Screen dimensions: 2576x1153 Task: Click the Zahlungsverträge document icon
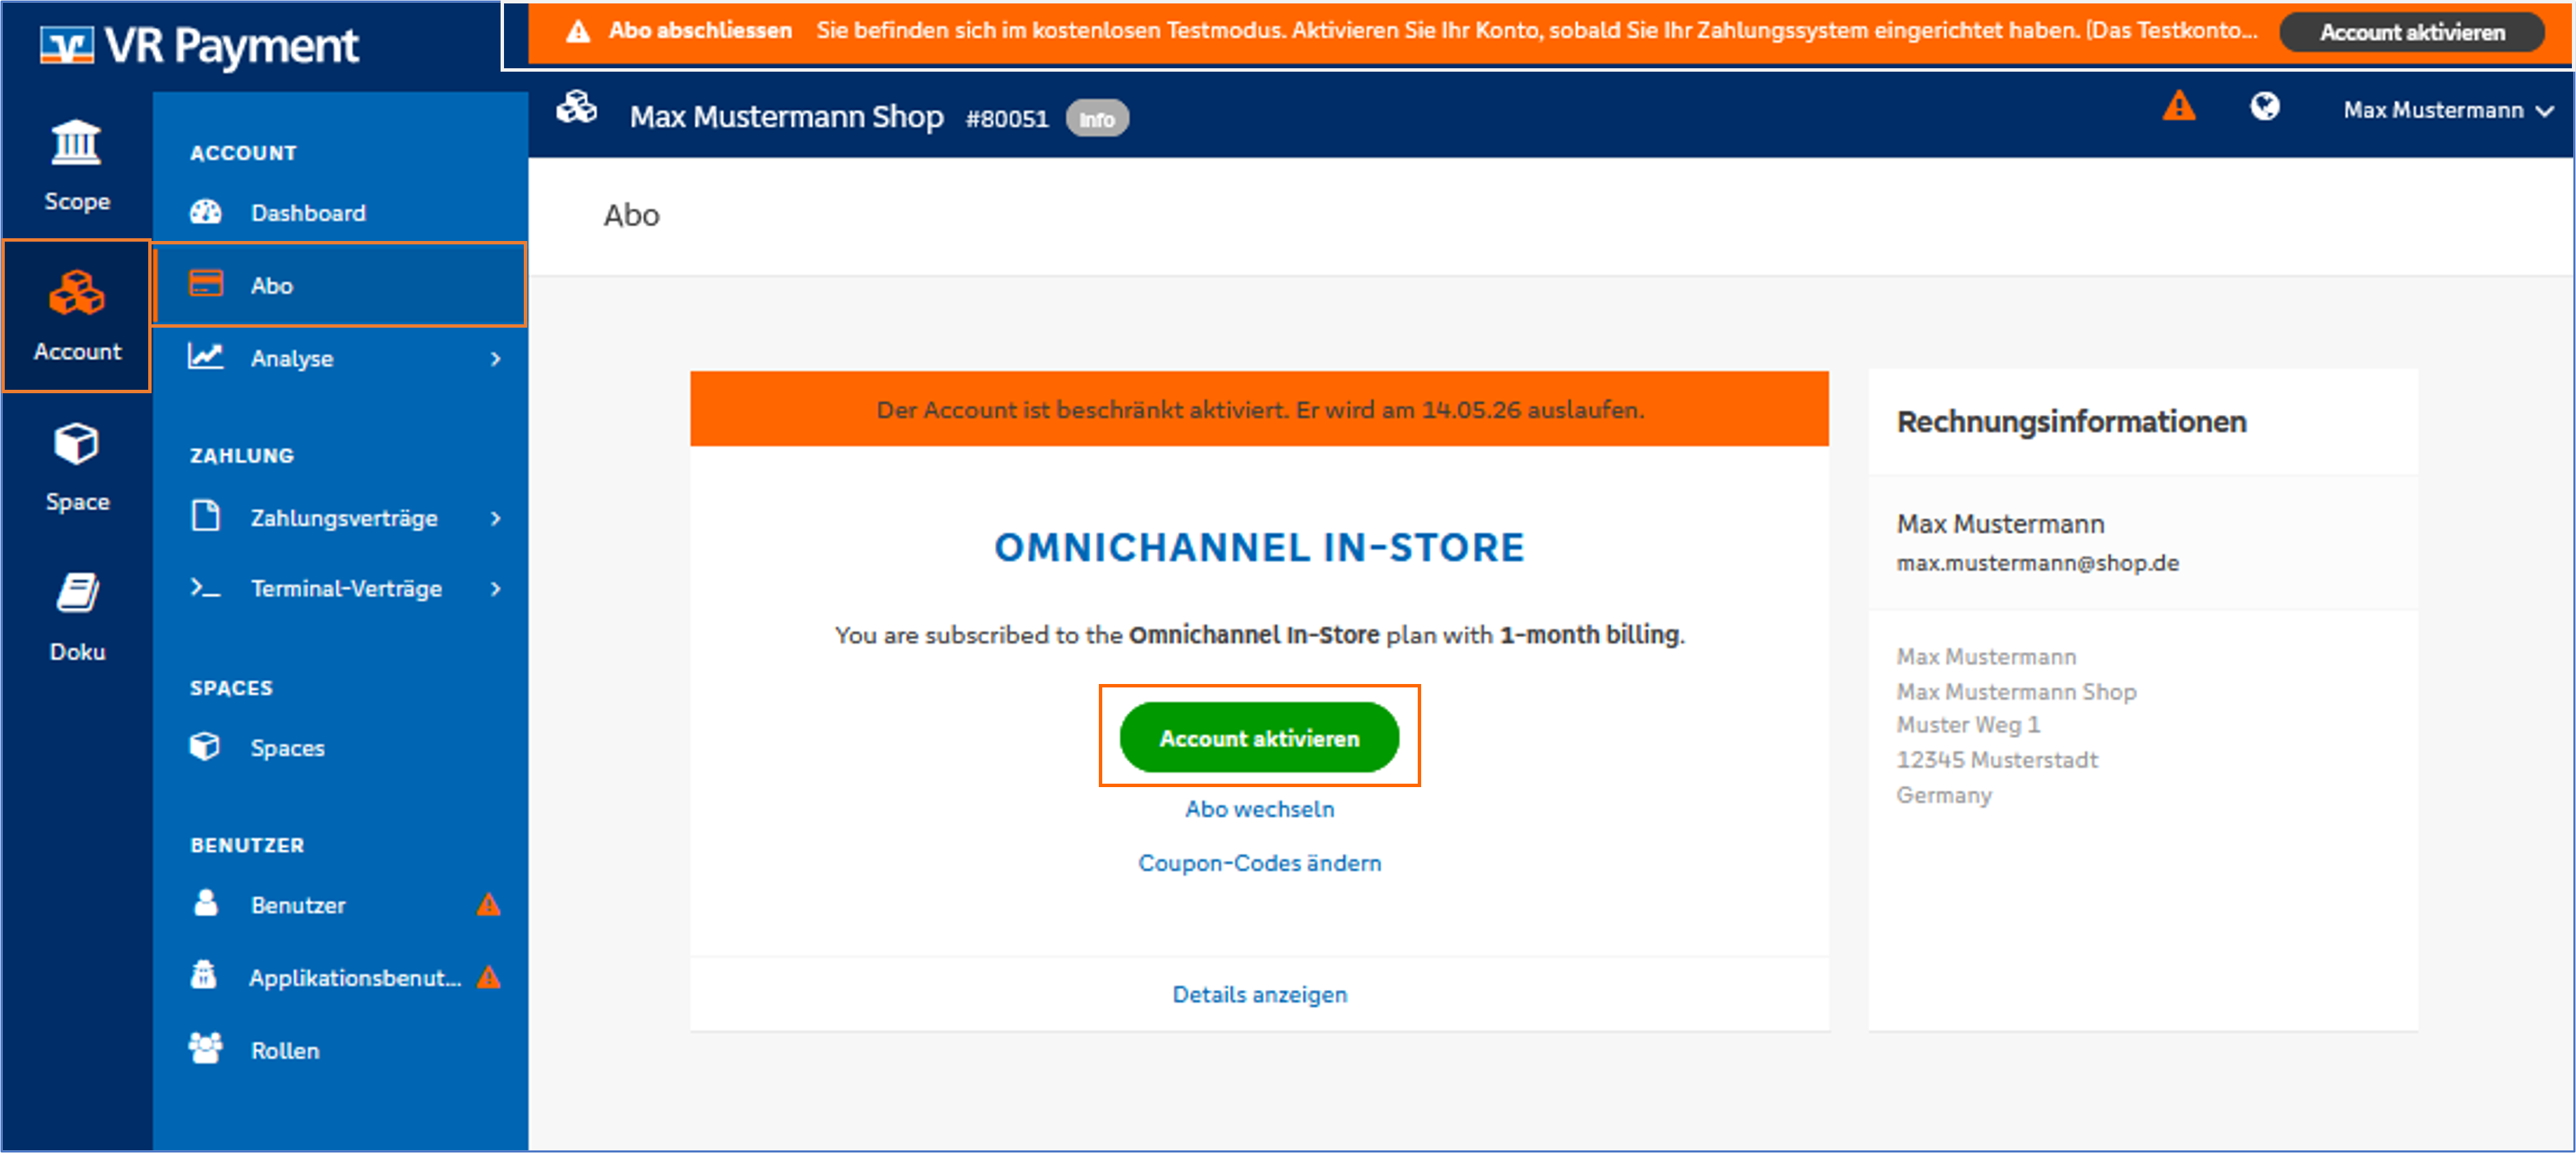coord(206,517)
